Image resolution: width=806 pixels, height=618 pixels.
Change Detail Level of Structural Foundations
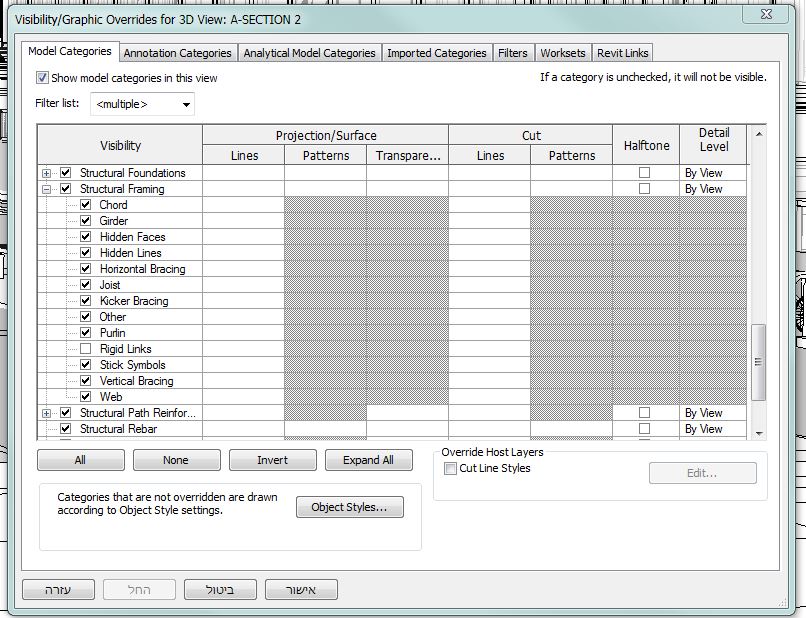pyautogui.click(x=713, y=173)
